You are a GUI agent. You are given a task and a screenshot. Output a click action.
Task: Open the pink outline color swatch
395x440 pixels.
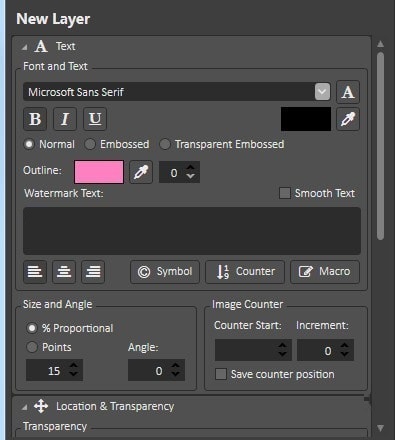click(x=99, y=172)
